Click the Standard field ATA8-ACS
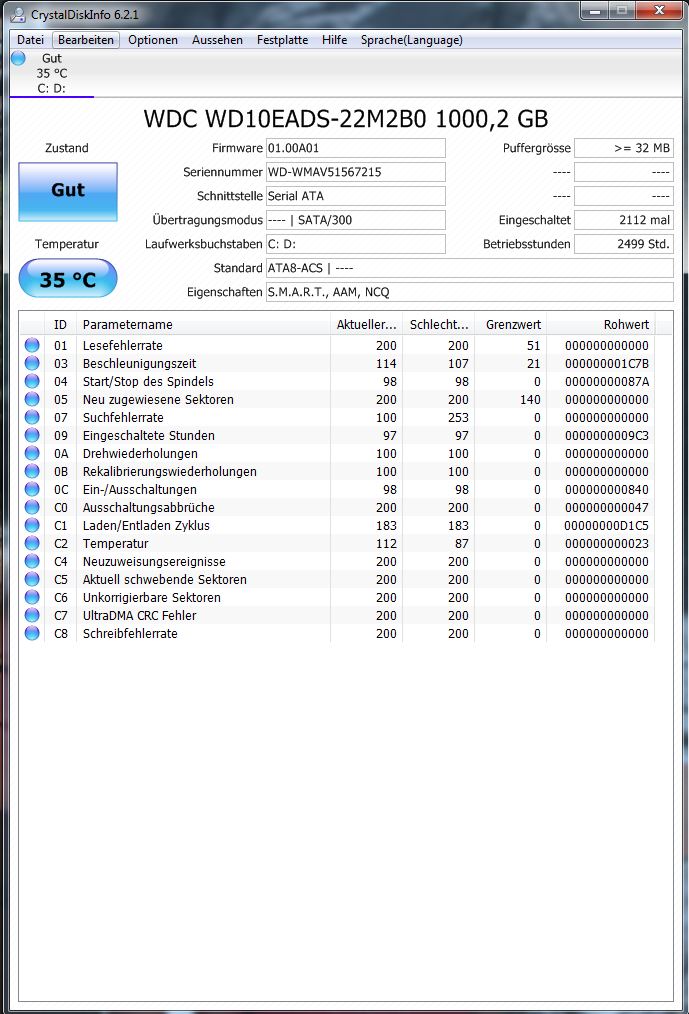The image size is (689, 1014). point(470,268)
